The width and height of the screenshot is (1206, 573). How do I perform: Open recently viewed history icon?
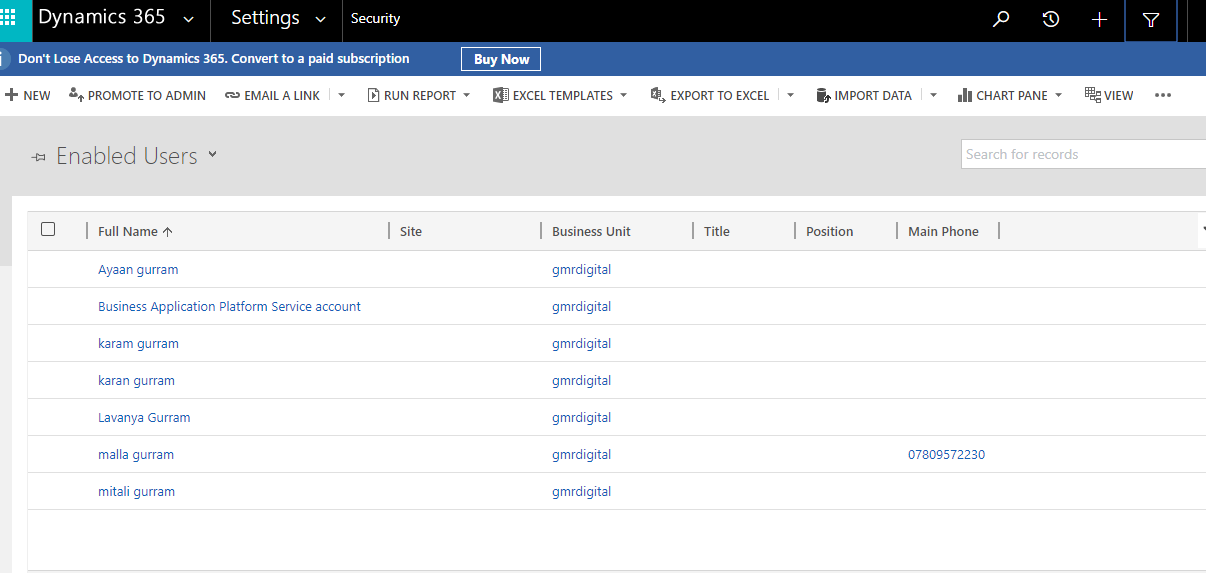point(1050,20)
